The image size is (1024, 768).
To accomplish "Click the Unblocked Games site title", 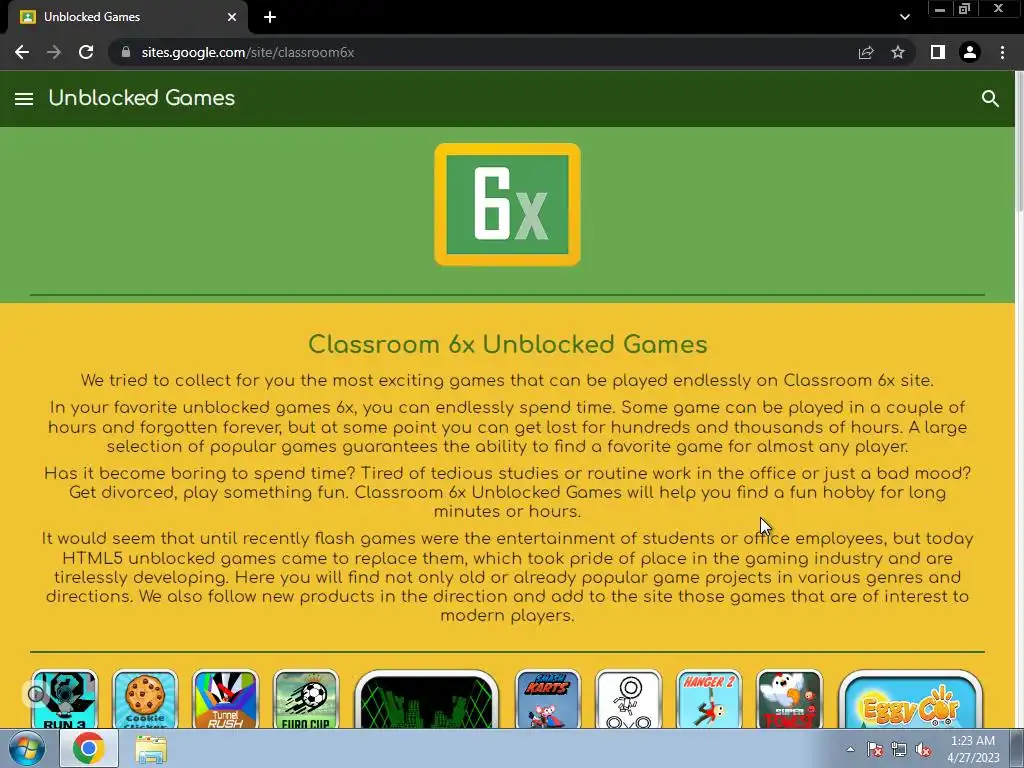I will coord(142,98).
